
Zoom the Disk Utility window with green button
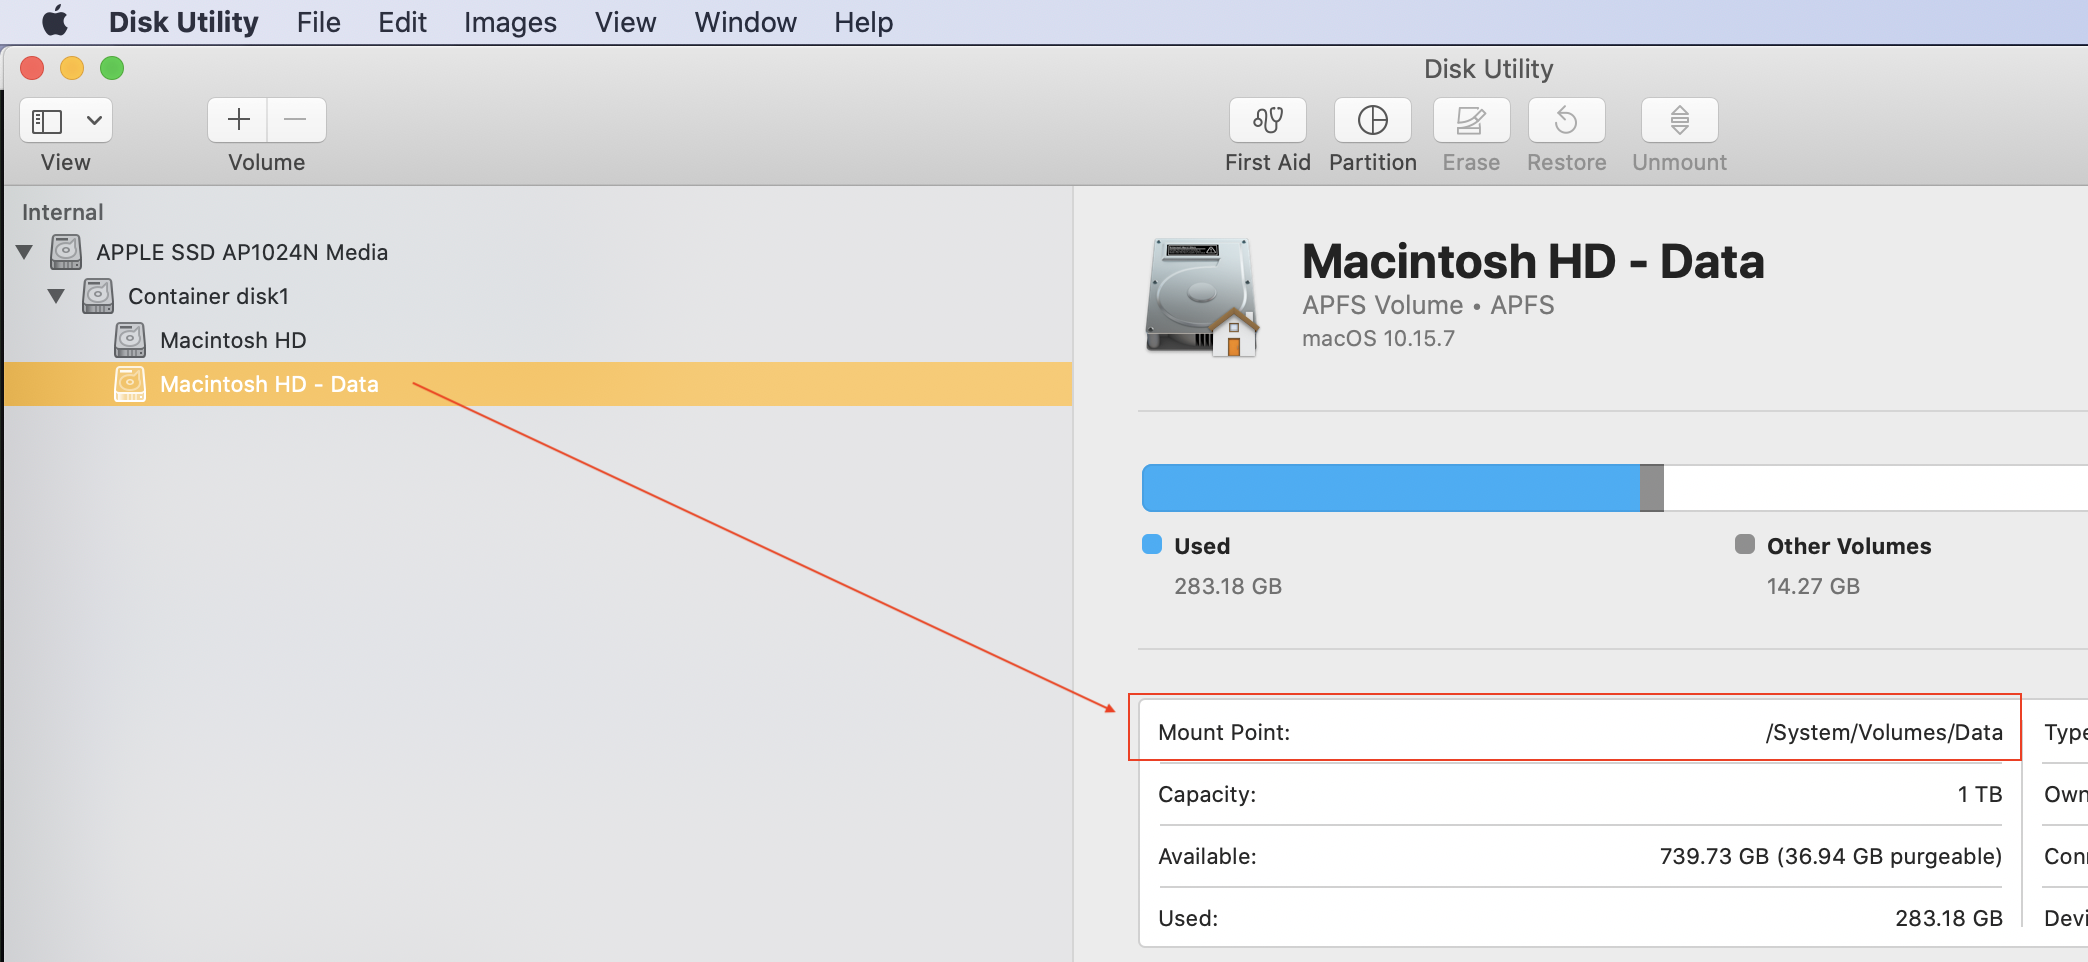coord(112,68)
